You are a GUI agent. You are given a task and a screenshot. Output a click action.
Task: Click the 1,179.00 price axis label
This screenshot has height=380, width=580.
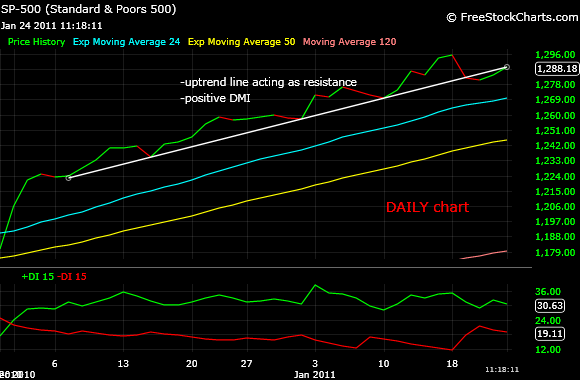coord(555,253)
